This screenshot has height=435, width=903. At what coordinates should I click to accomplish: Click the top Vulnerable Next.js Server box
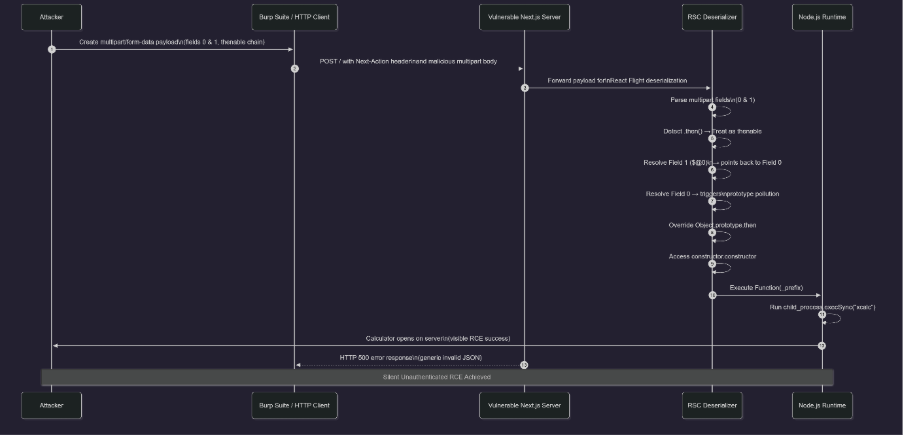[x=523, y=17]
